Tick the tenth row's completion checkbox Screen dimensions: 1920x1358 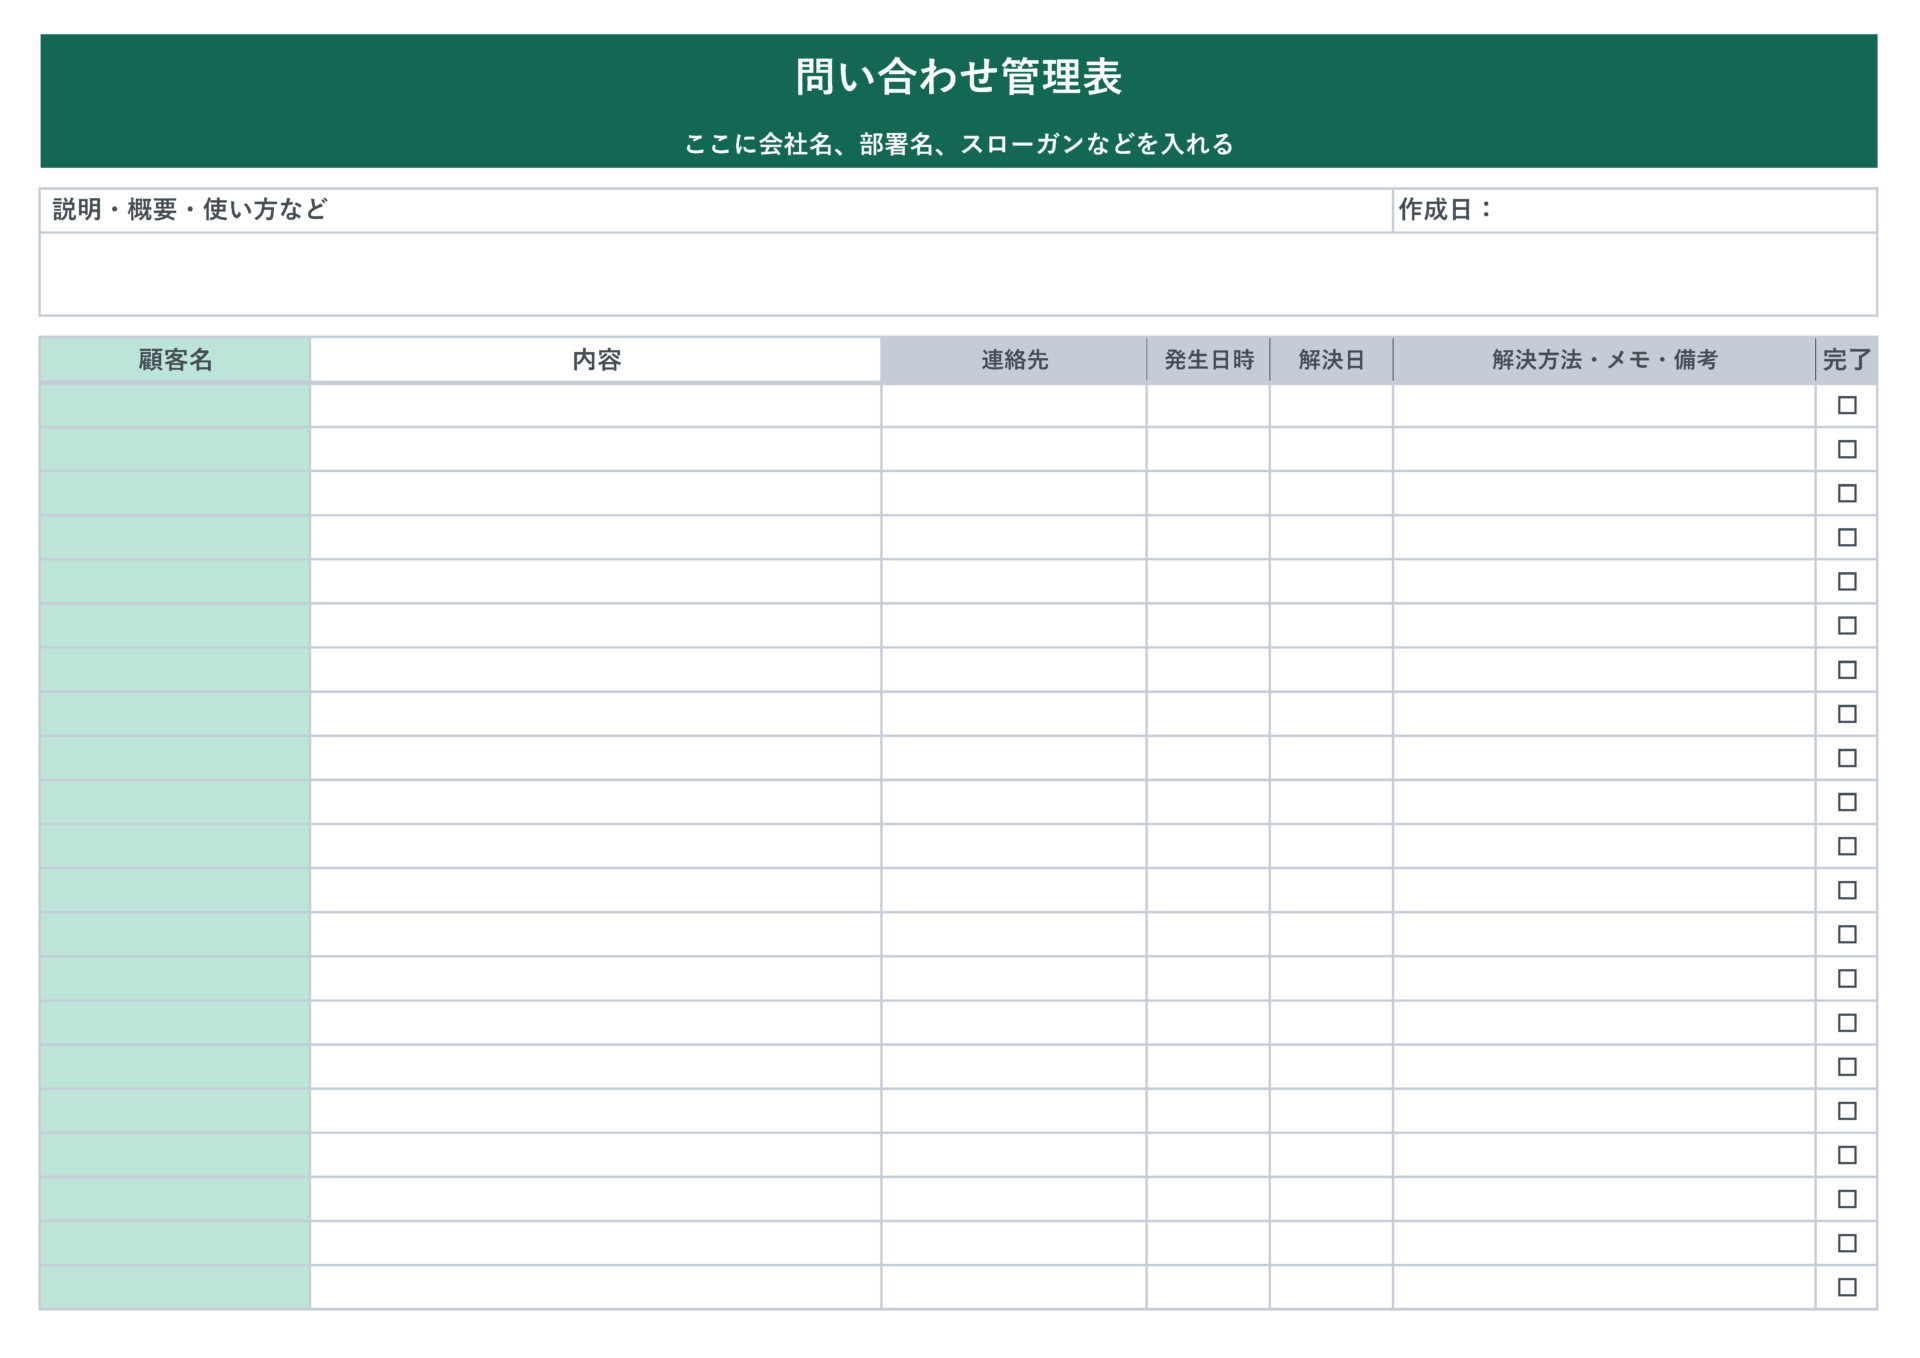coord(1846,802)
